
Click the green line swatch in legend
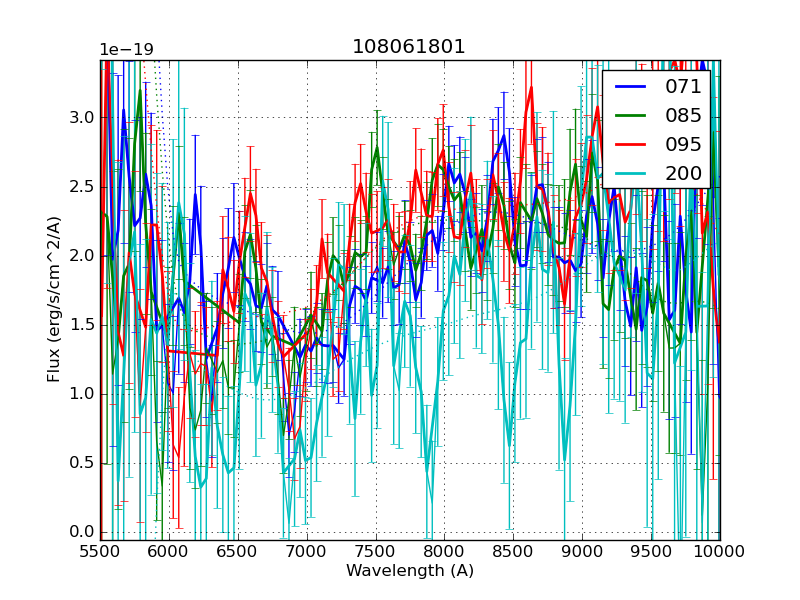(631, 116)
